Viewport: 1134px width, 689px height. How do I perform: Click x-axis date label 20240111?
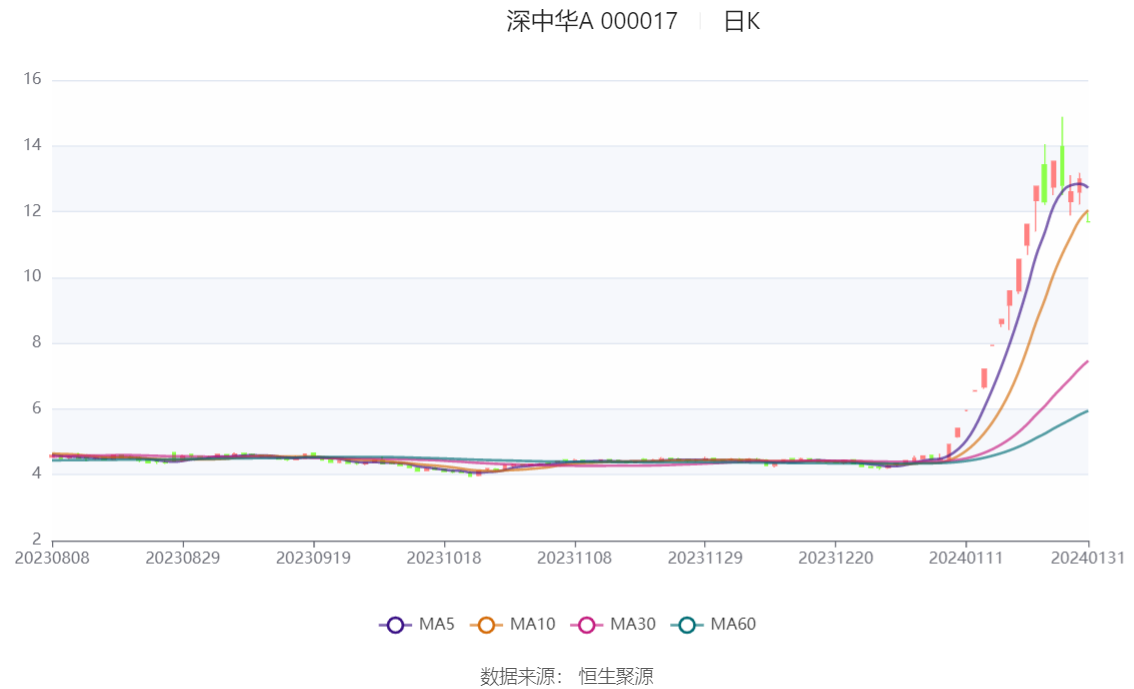(x=966, y=558)
